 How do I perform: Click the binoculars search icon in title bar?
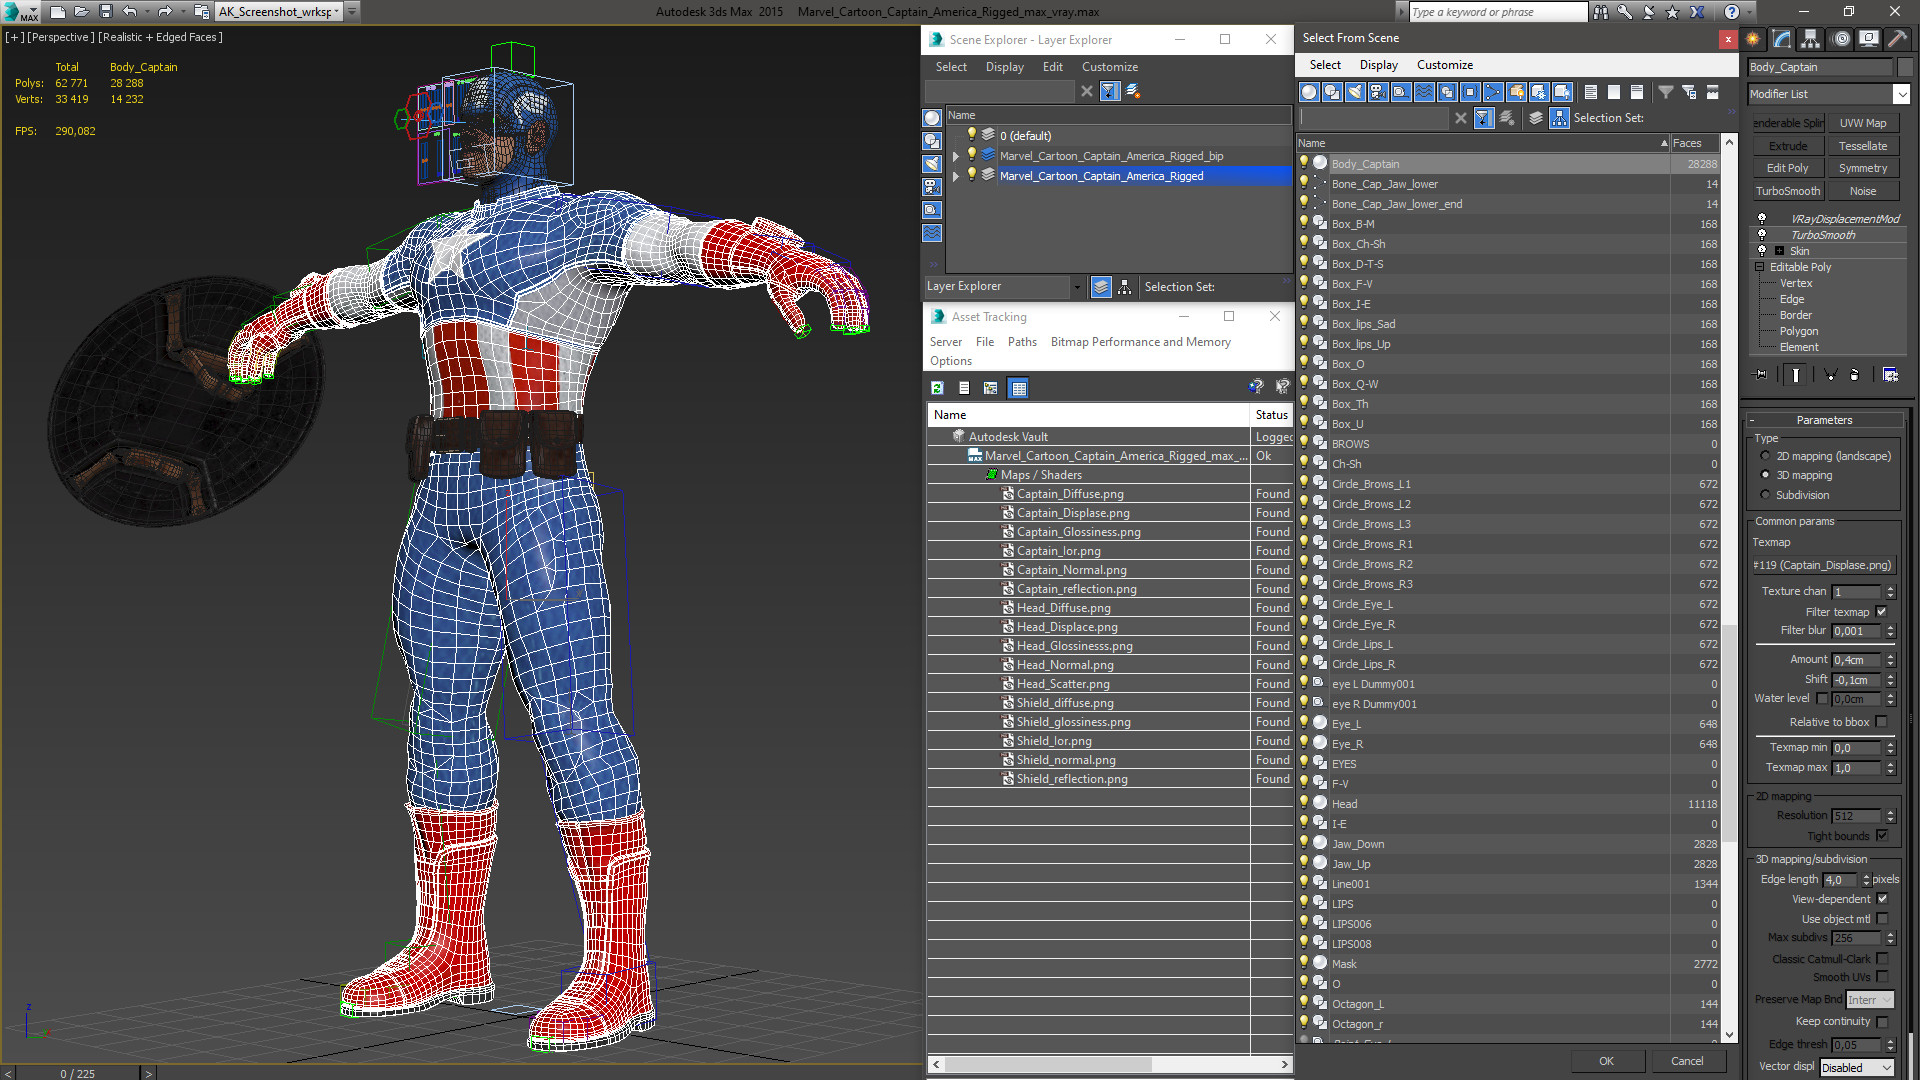1601,12
